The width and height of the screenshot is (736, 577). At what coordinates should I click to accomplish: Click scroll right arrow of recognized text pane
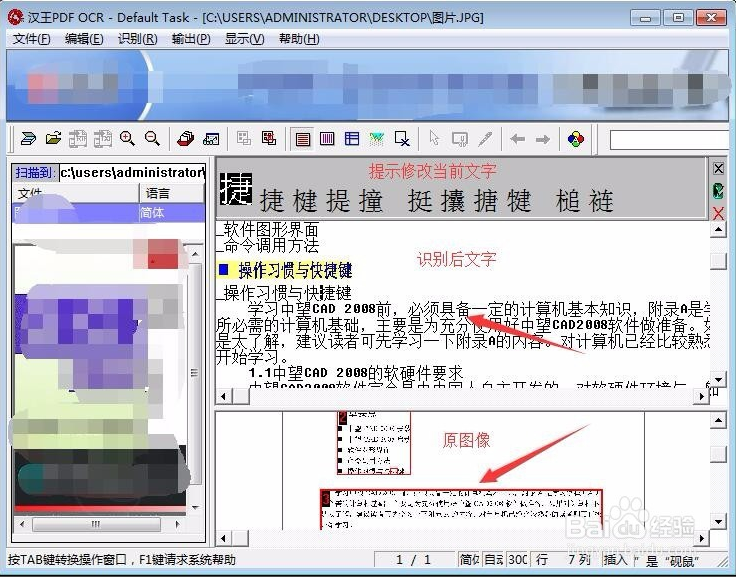701,396
